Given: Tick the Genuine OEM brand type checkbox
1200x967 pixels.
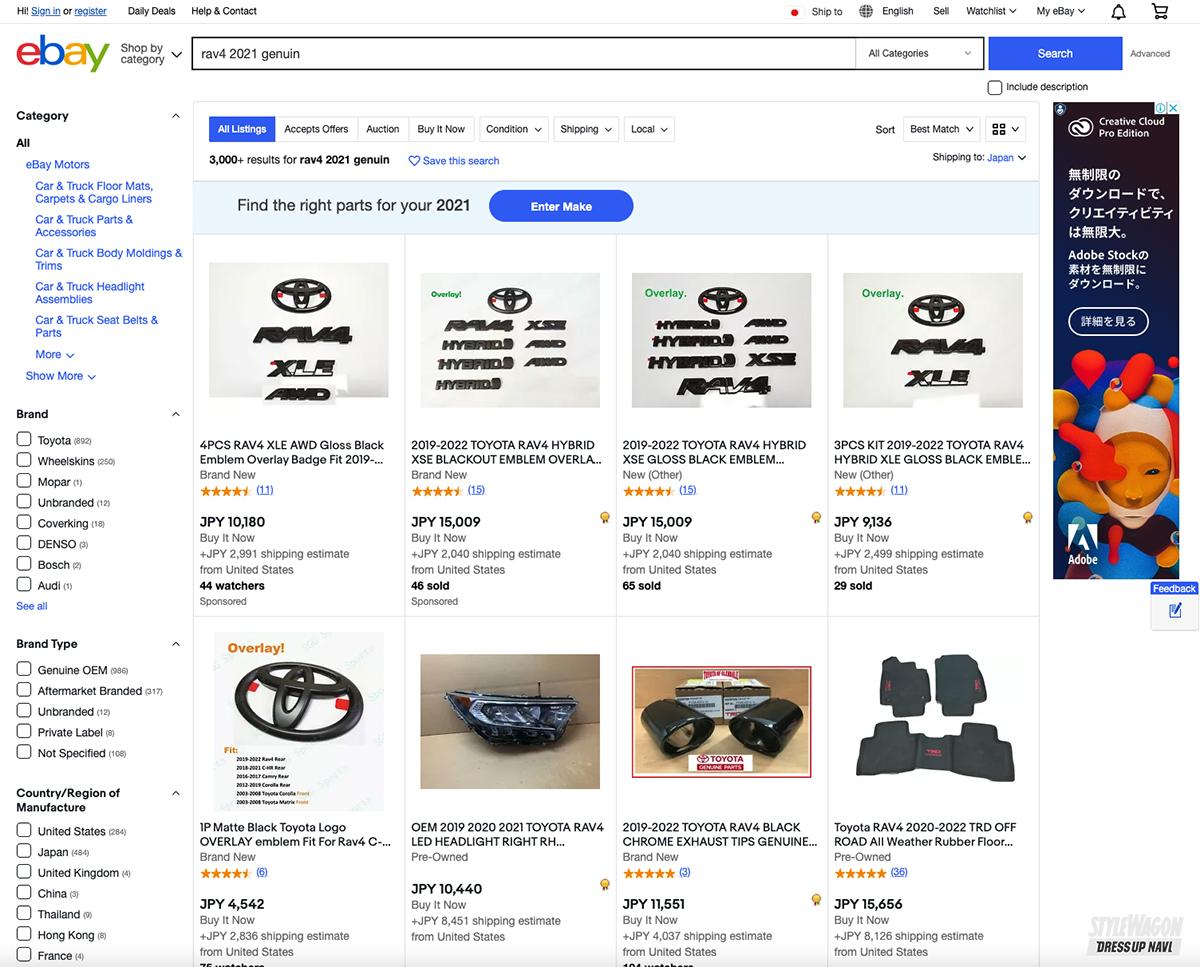Looking at the screenshot, I should coord(24,670).
